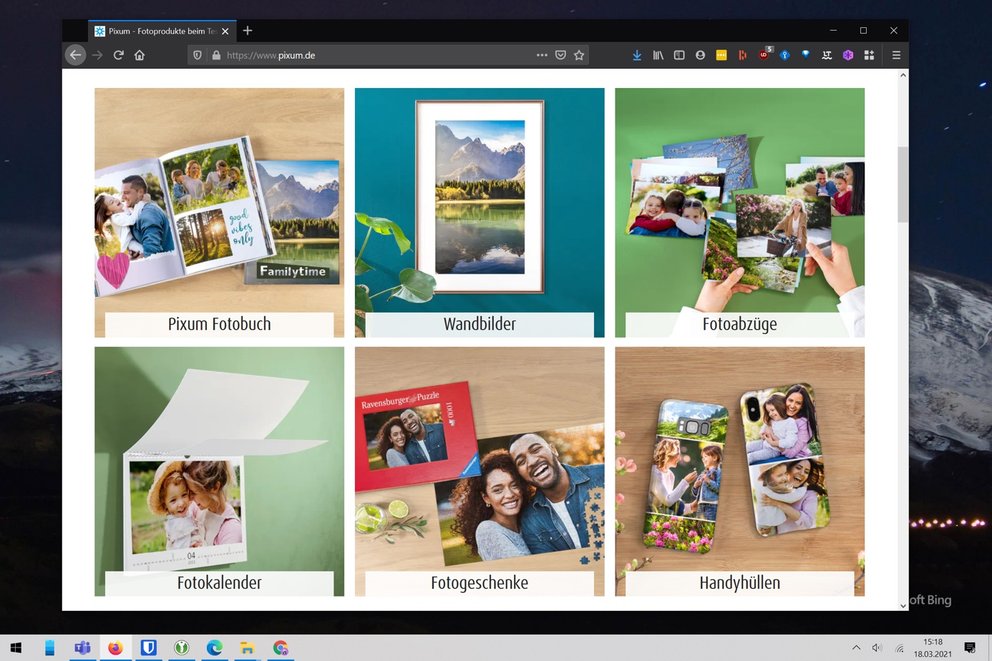The width and height of the screenshot is (992, 661).
Task: Go back with the browser back arrow
Action: point(75,55)
